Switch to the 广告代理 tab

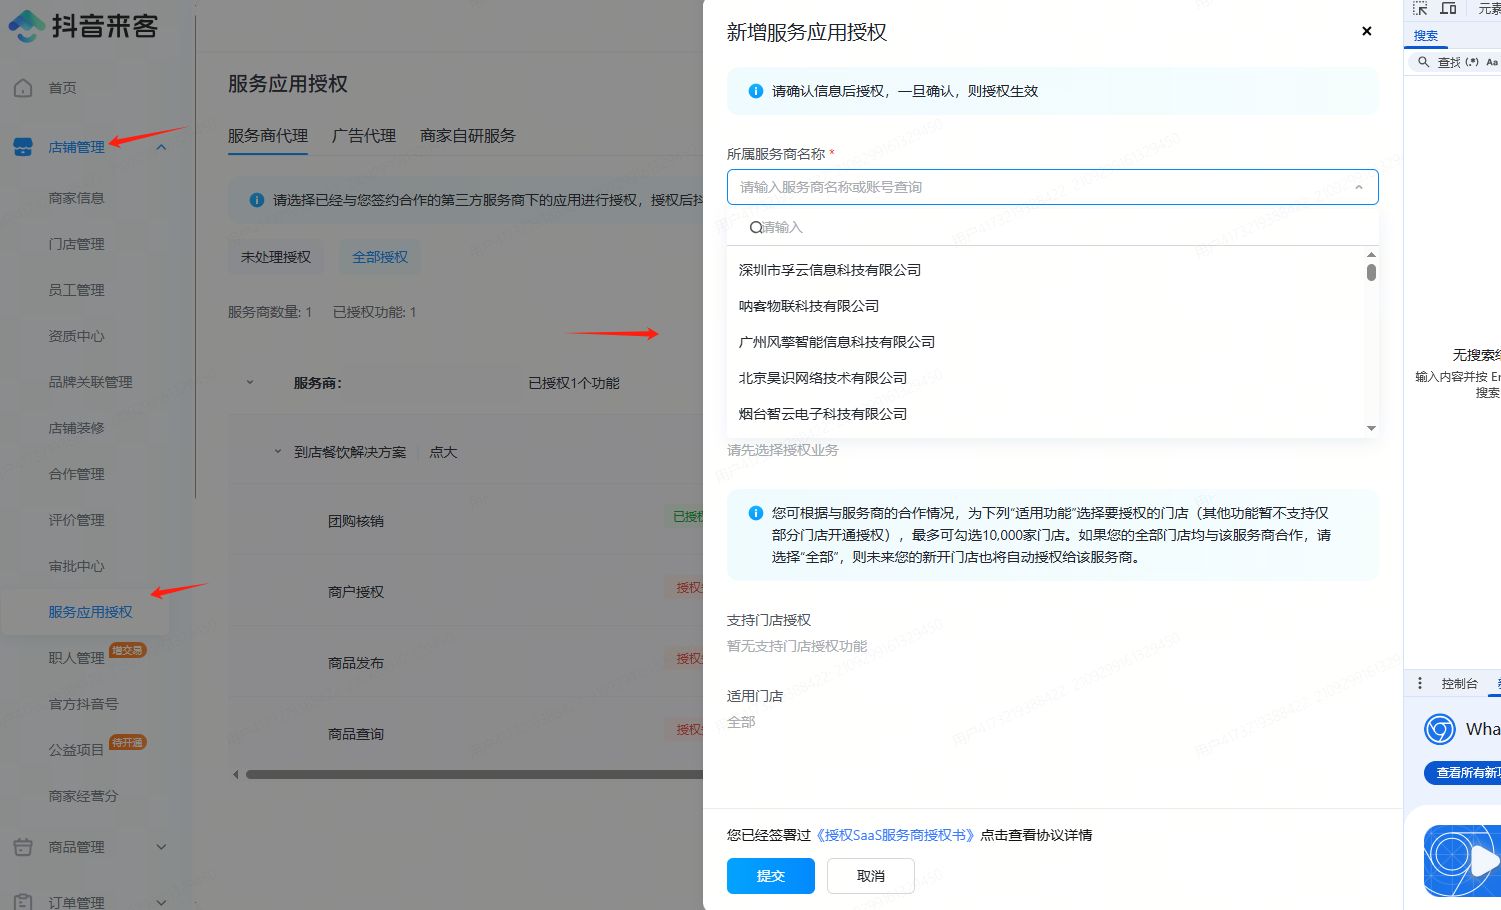pyautogui.click(x=364, y=136)
